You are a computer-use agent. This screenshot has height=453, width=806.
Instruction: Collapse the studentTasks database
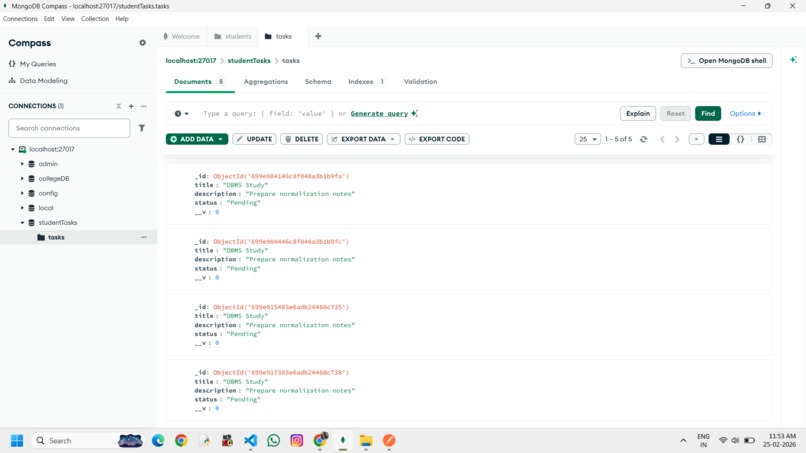22,223
